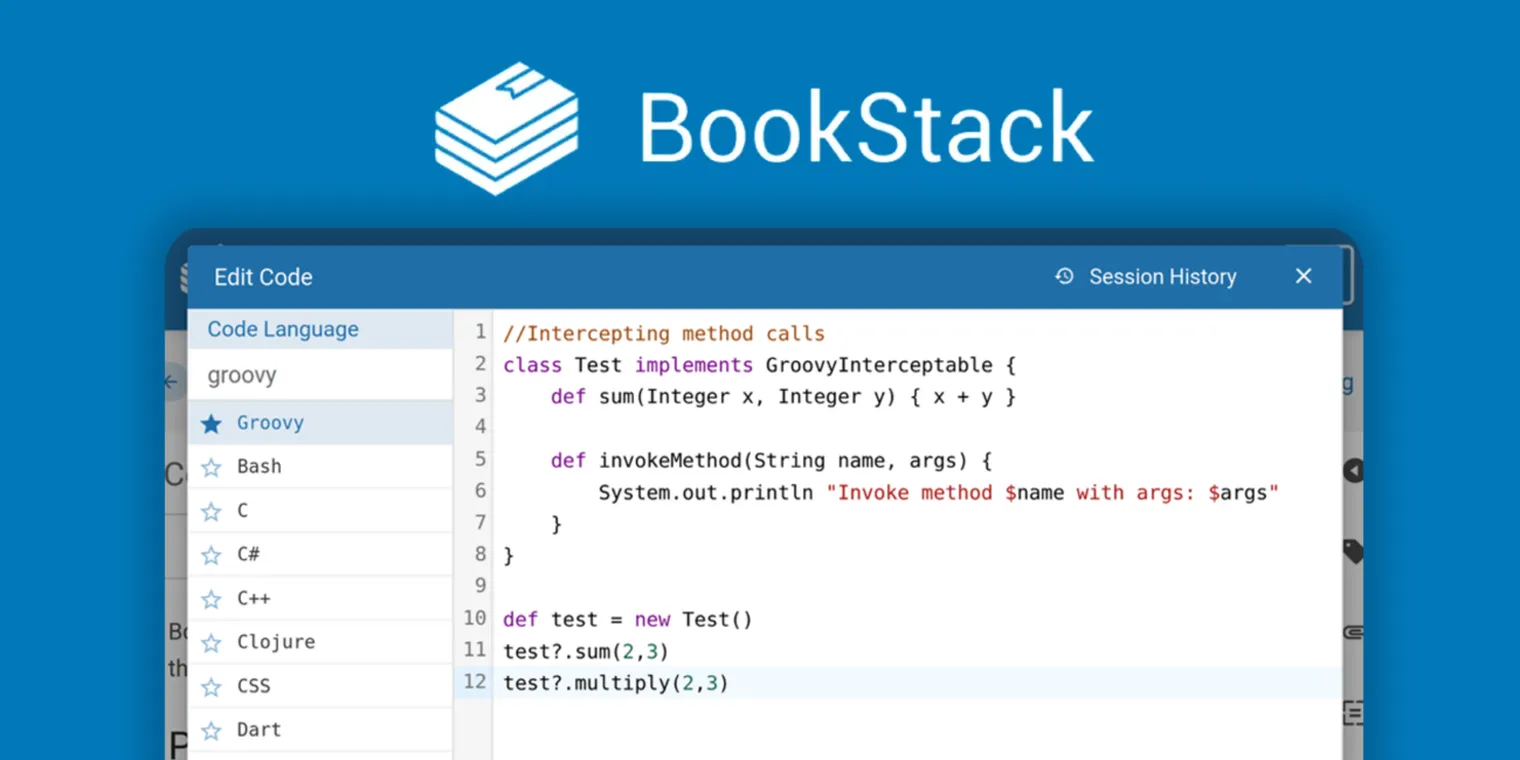
Task: Close the Edit Code dialog with the X
Action: coord(1303,276)
